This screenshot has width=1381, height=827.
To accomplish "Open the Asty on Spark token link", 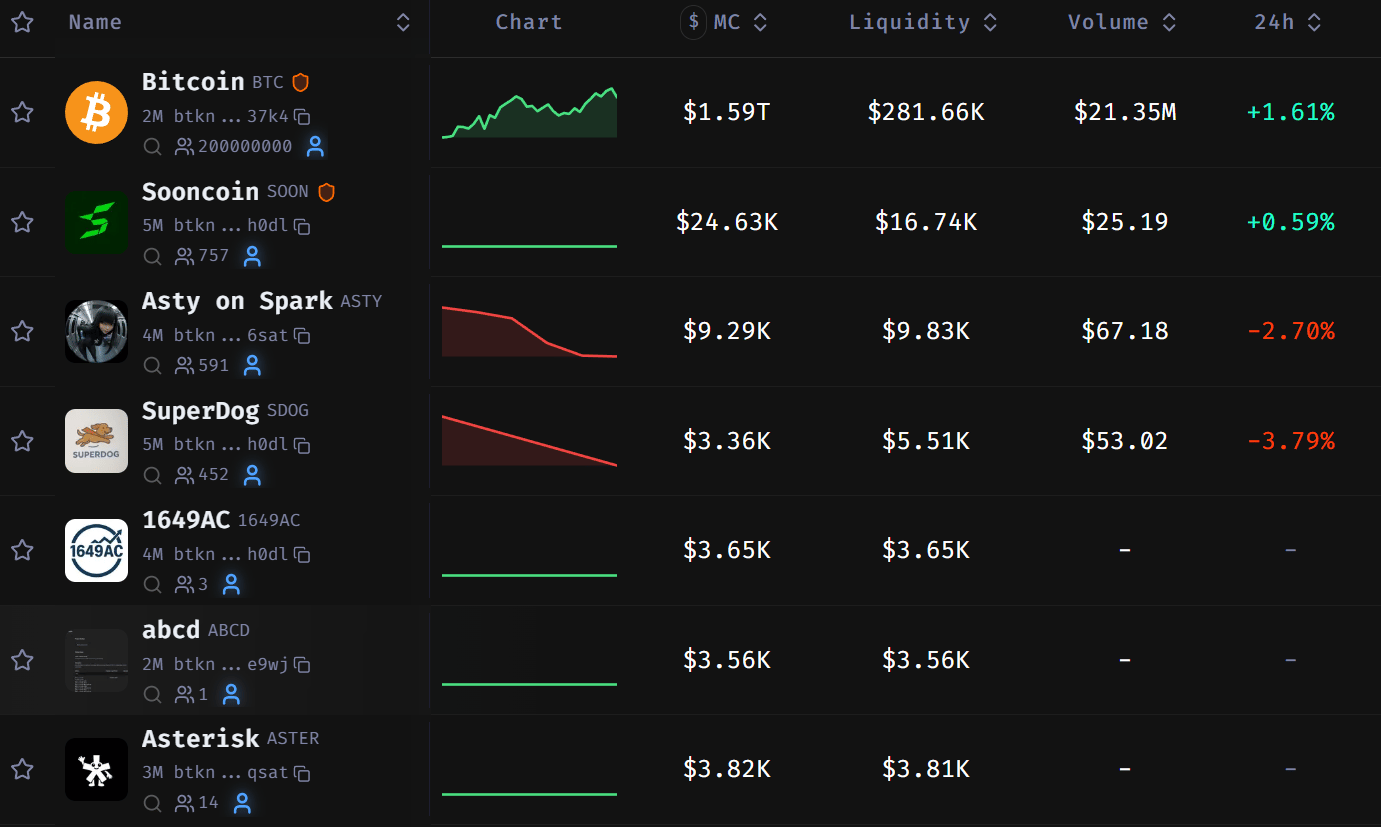I will [x=237, y=301].
